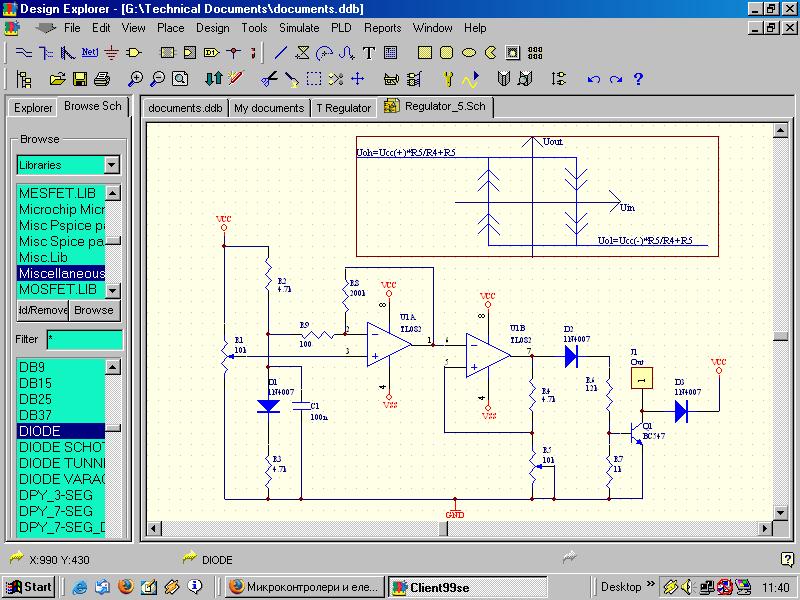Open the Libraries browse dropdown
The height and width of the screenshot is (600, 800).
[112, 165]
